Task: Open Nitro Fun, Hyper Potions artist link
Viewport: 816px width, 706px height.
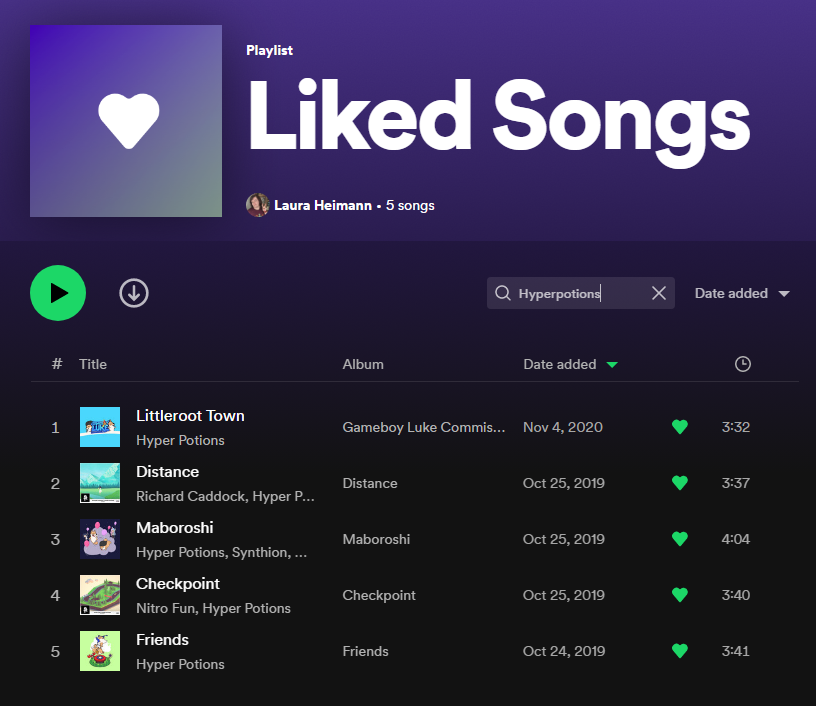Action: pos(213,608)
